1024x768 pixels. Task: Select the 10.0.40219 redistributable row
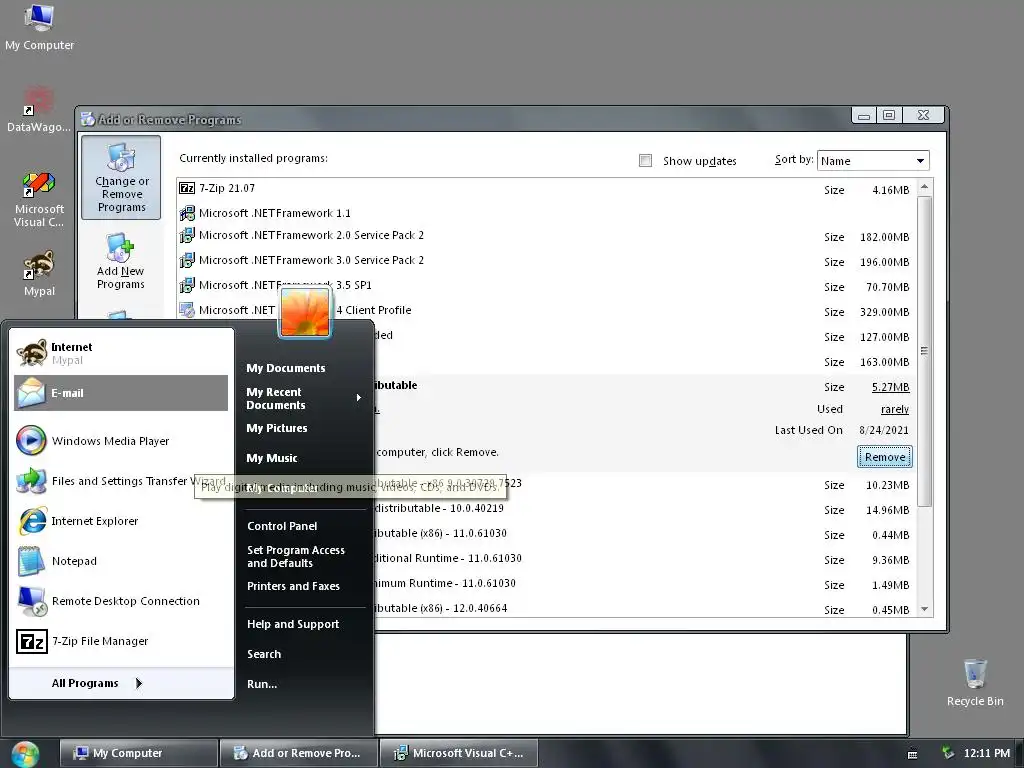coord(643,509)
